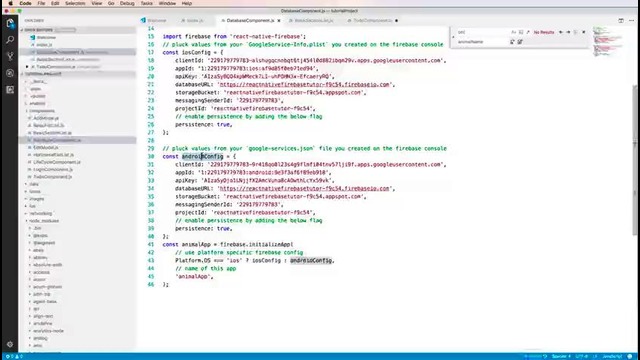Select the absolute-path folder in node_modules
This screenshot has width=640, height=360.
click(x=48, y=265)
